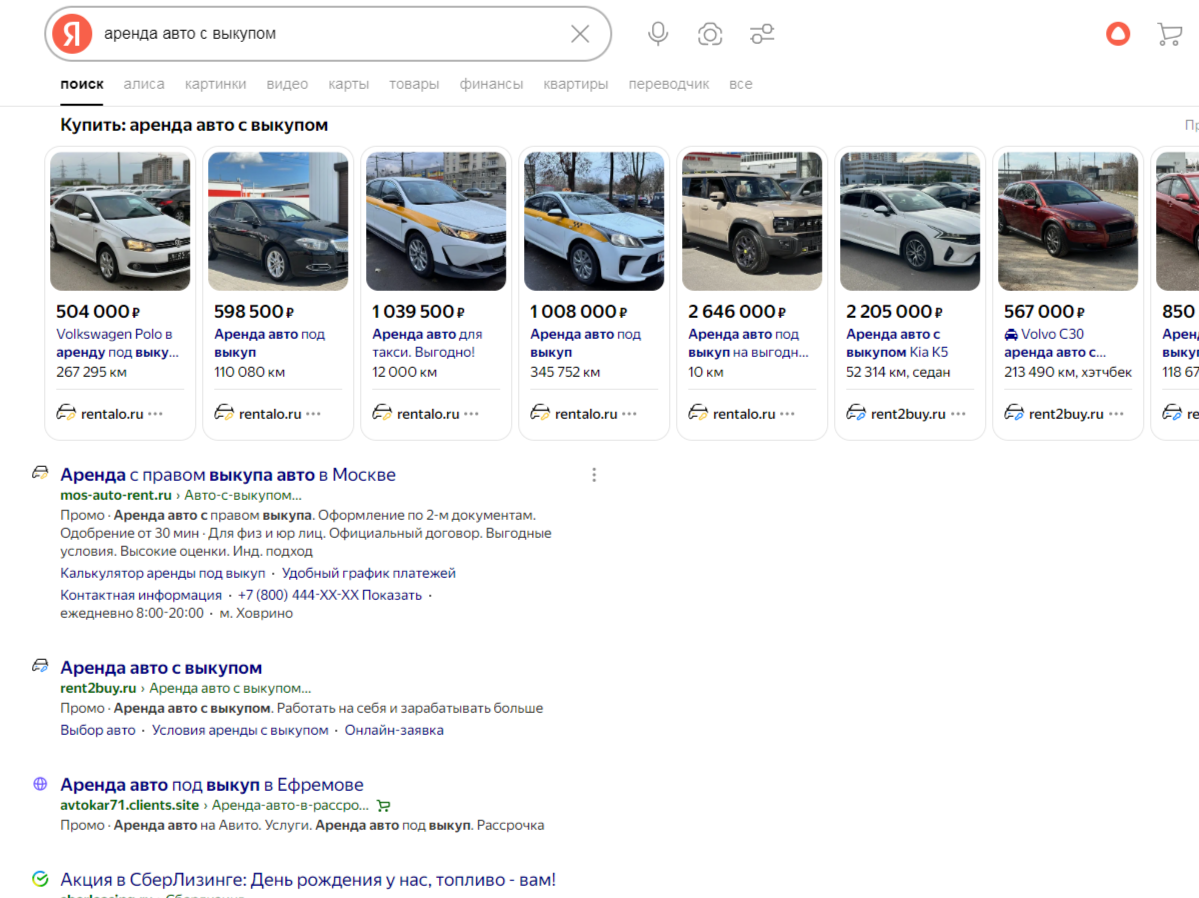The image size is (1199, 898).
Task: Switch to the 'квартиры' tab
Action: (576, 84)
